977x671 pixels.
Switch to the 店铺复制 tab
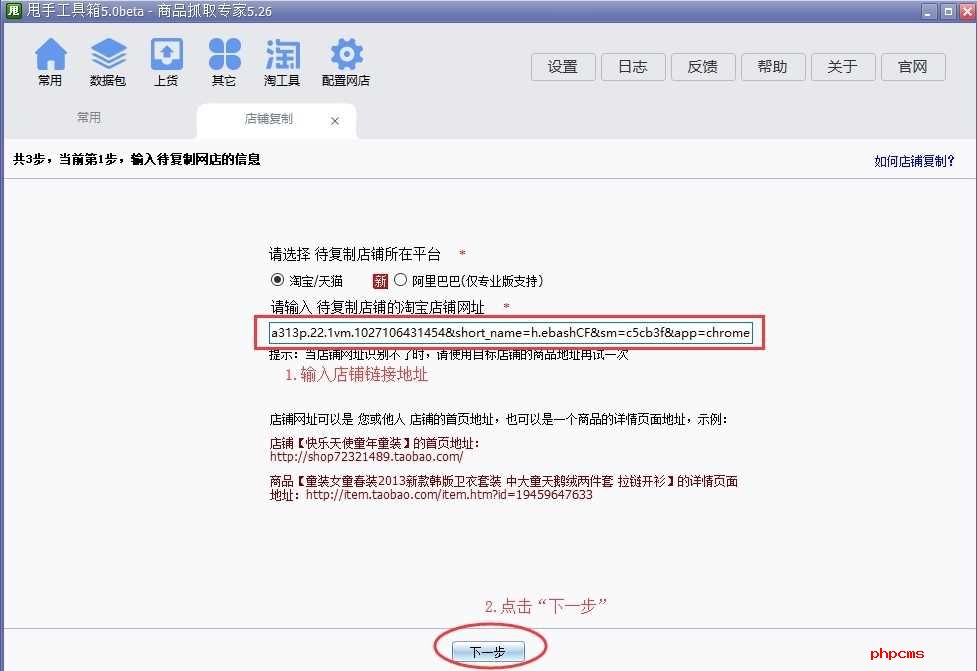click(x=269, y=118)
